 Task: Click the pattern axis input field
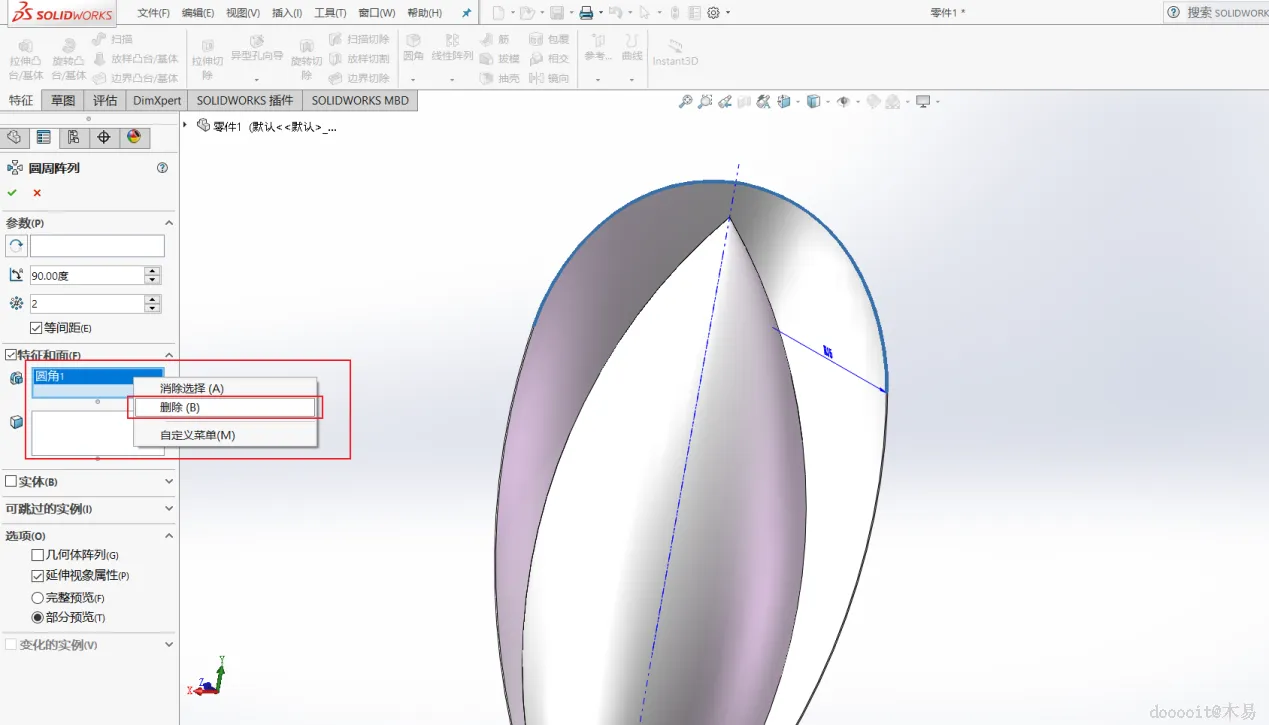pyautogui.click(x=97, y=246)
